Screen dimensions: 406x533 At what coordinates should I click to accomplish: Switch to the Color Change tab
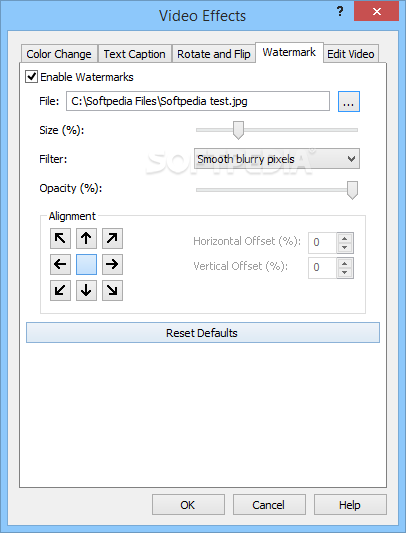[x=59, y=54]
